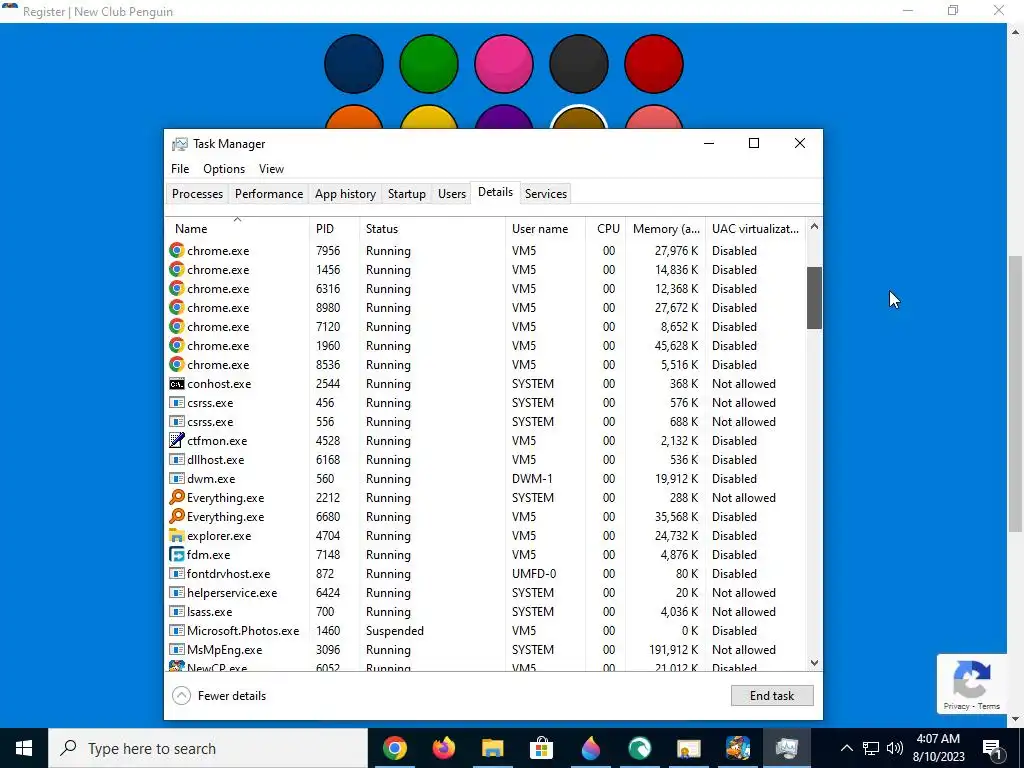Open the network tray icon
This screenshot has height=768, width=1024.
click(871, 748)
